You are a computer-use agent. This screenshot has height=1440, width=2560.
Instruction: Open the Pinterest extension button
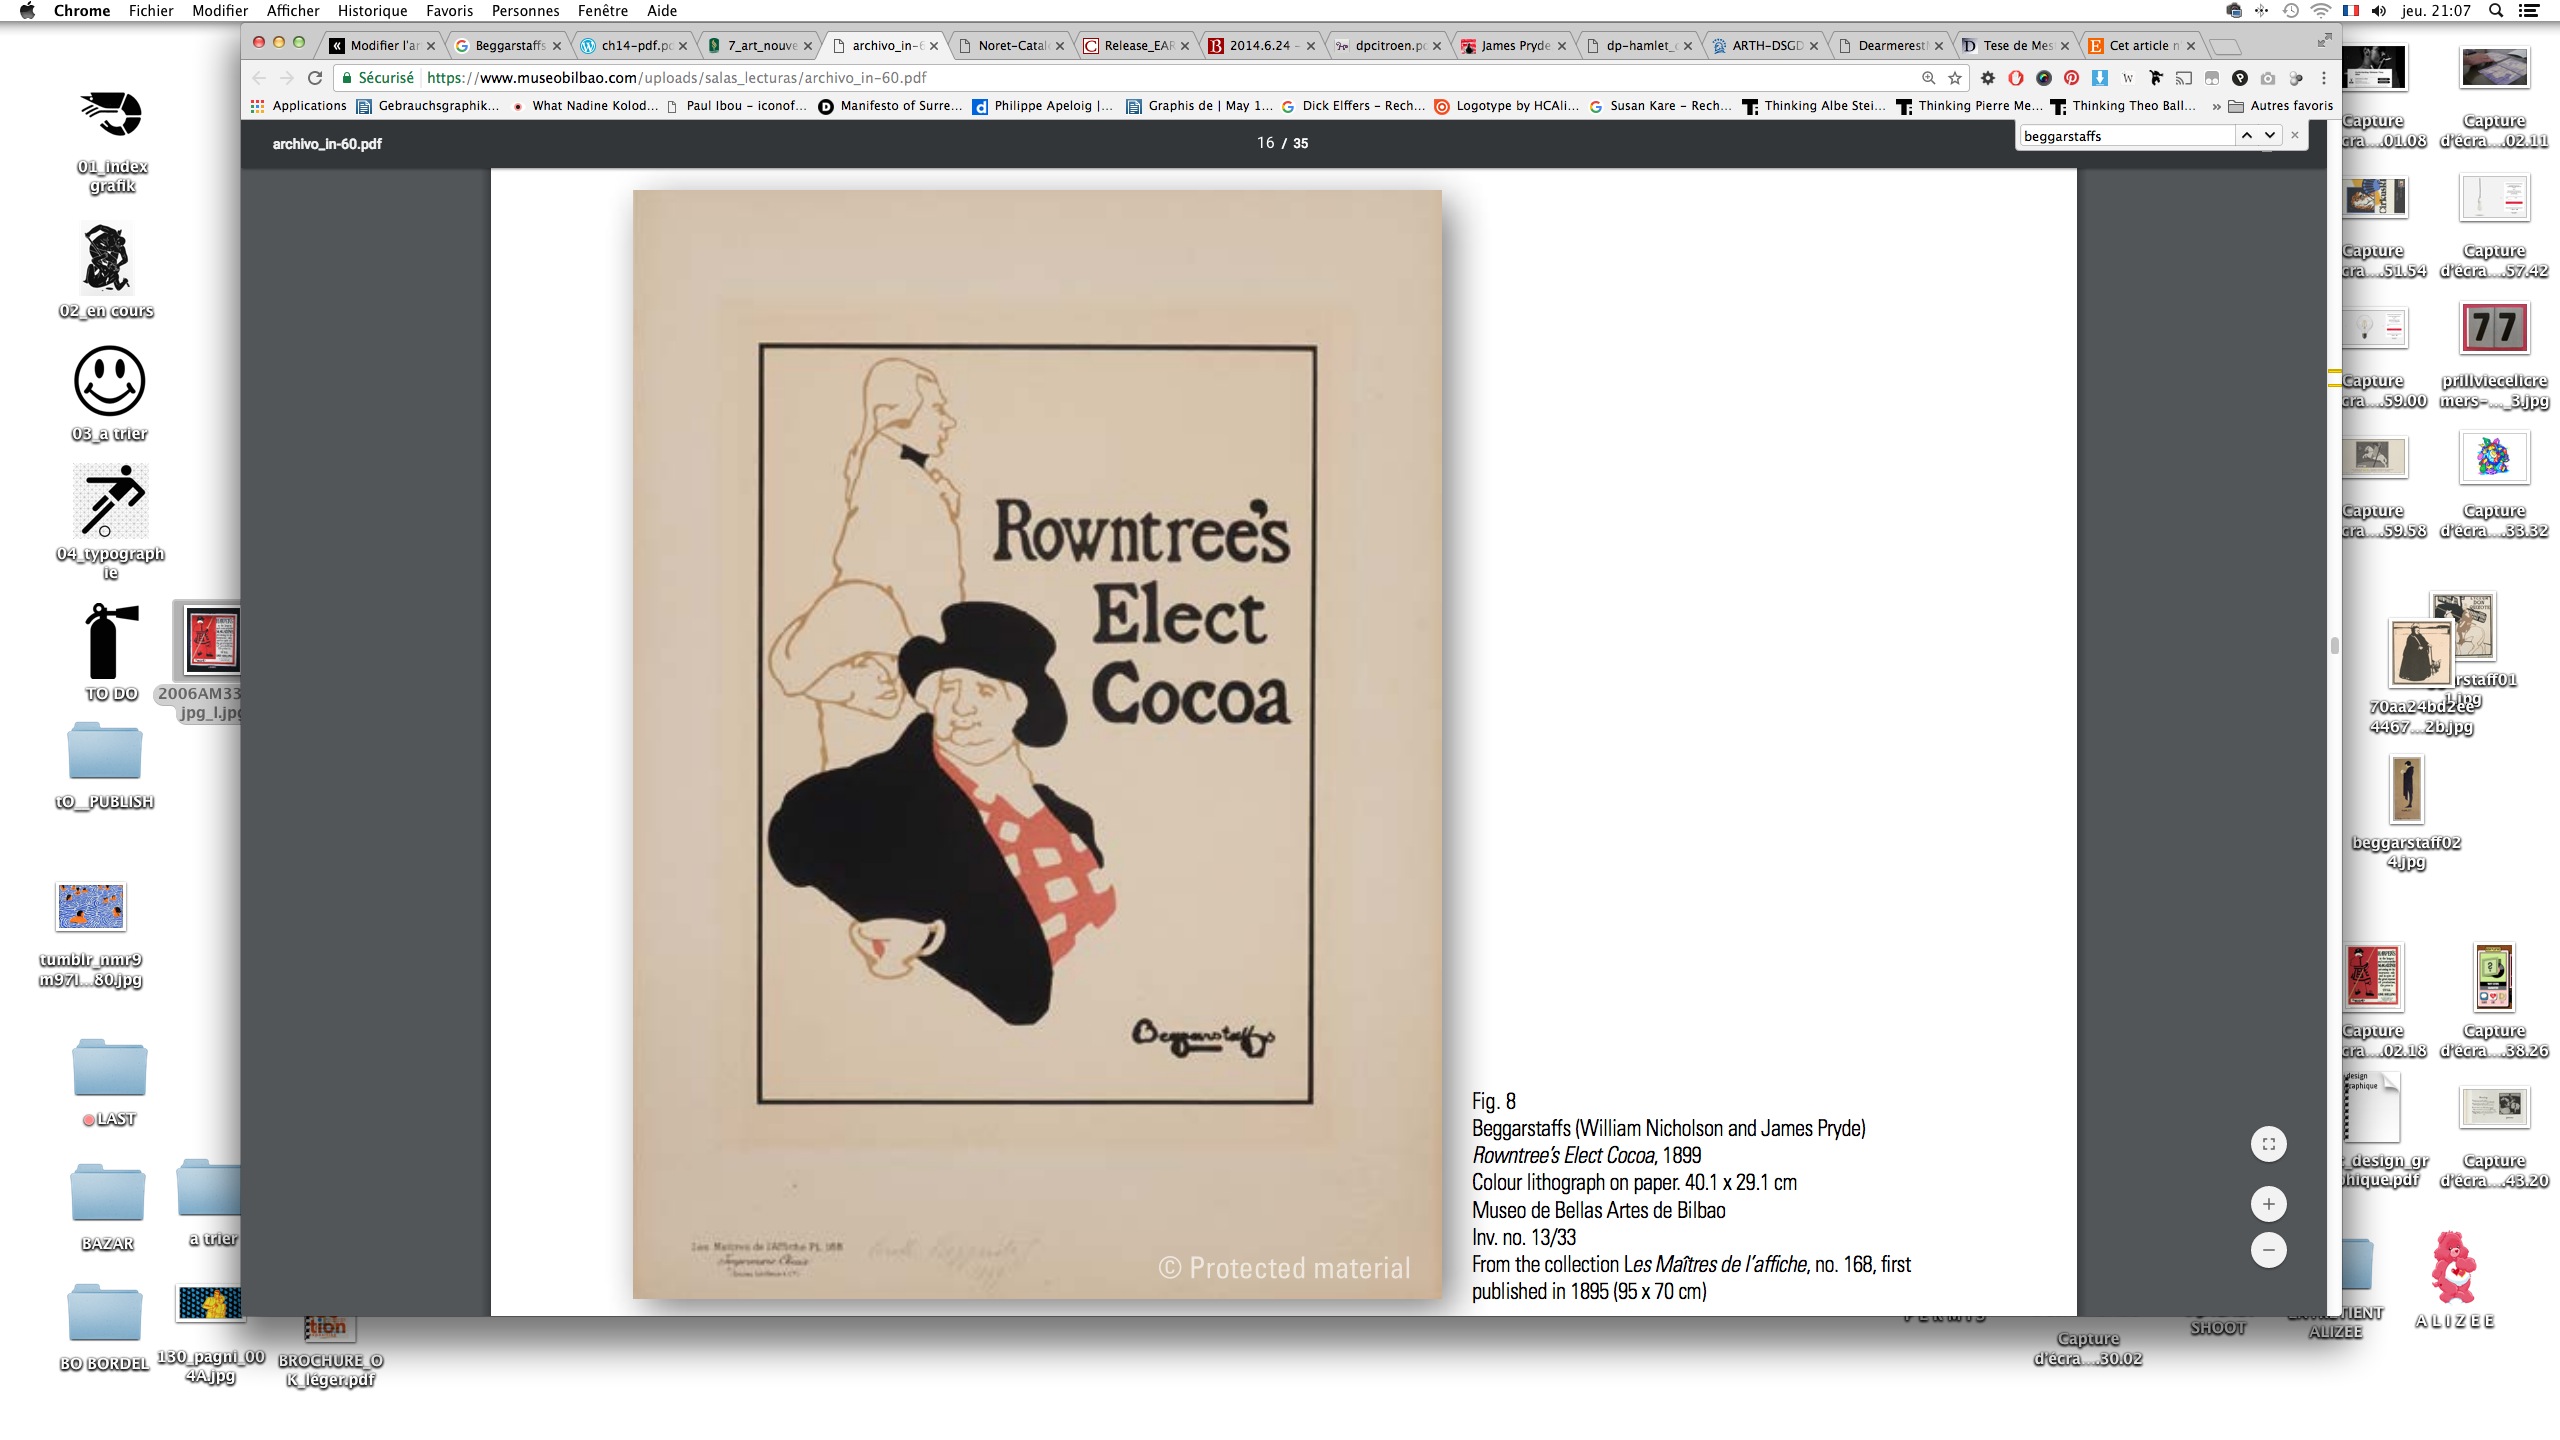coord(2072,78)
